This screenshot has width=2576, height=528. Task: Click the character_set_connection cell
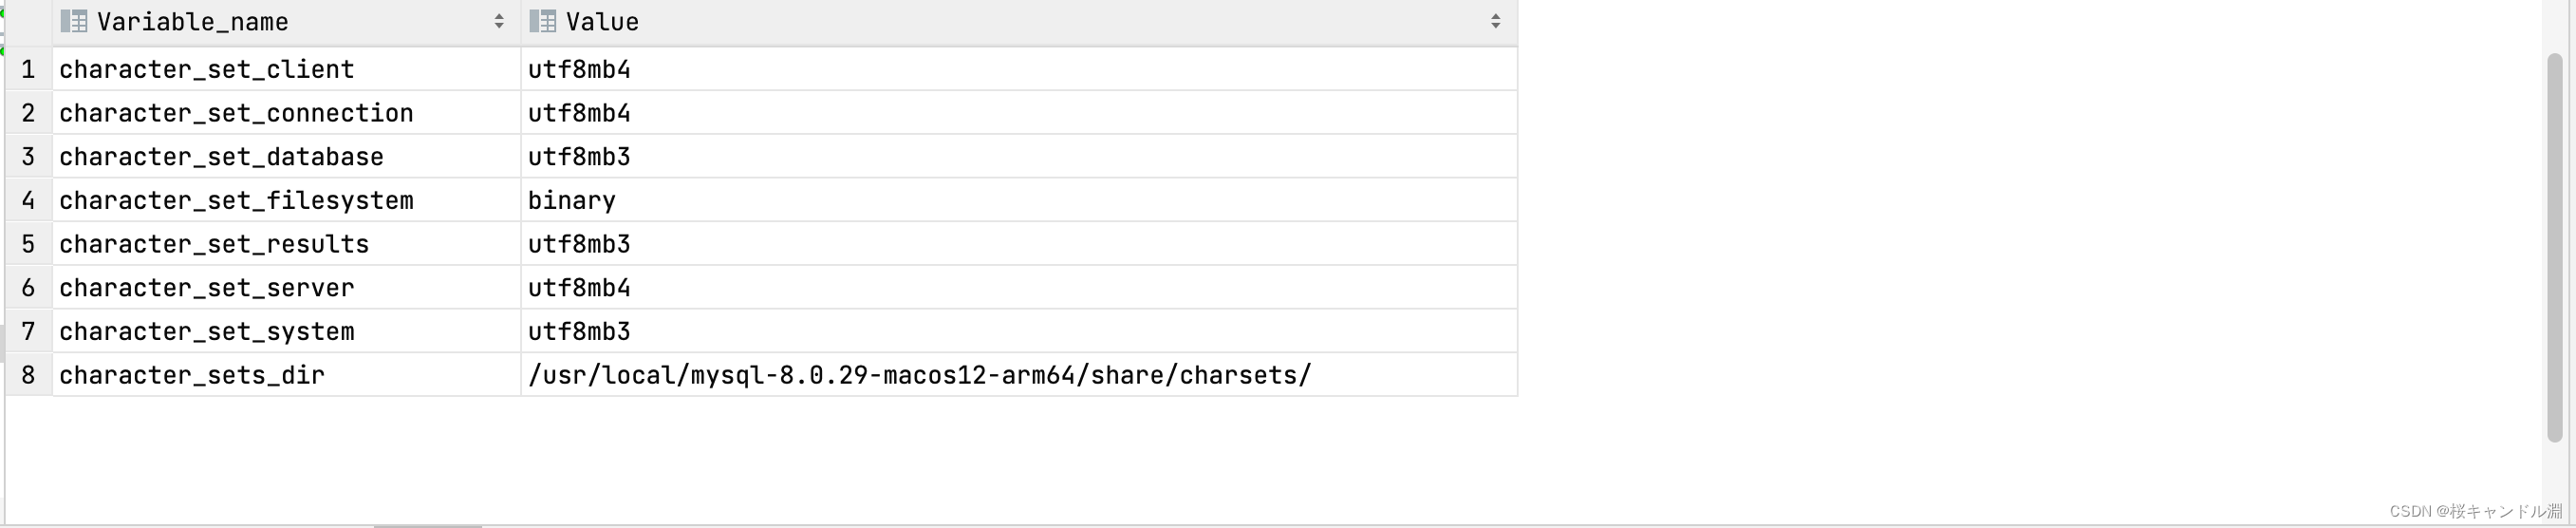tap(286, 113)
